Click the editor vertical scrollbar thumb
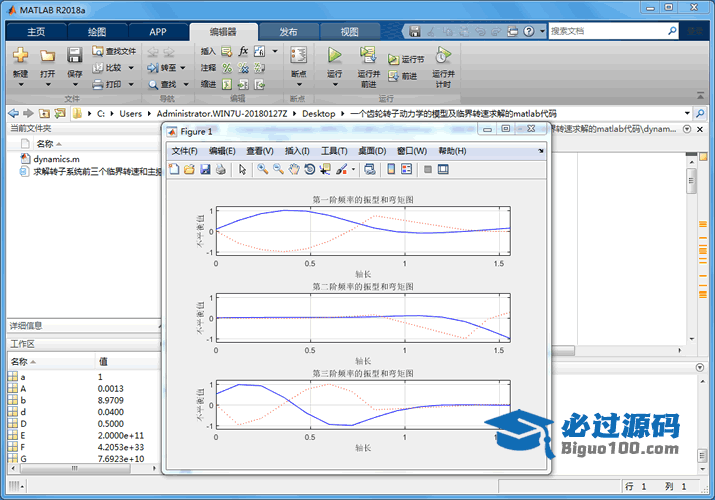Image resolution: width=715 pixels, height=500 pixels. pos(691,180)
